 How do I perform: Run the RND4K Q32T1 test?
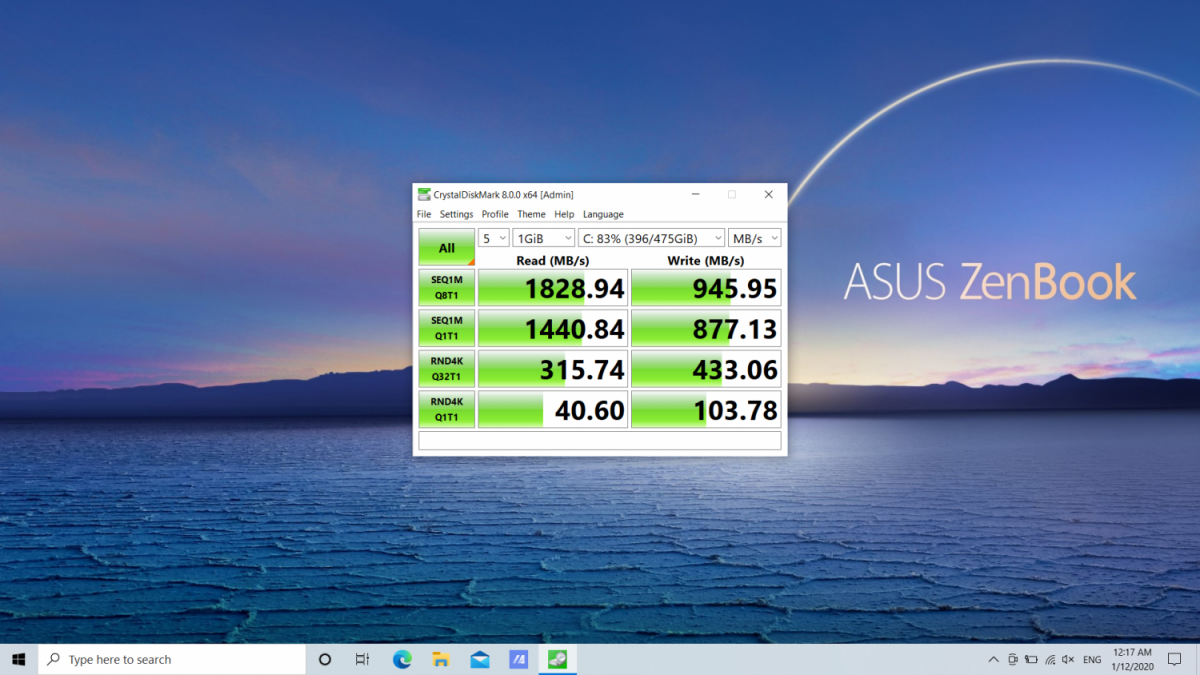click(446, 369)
